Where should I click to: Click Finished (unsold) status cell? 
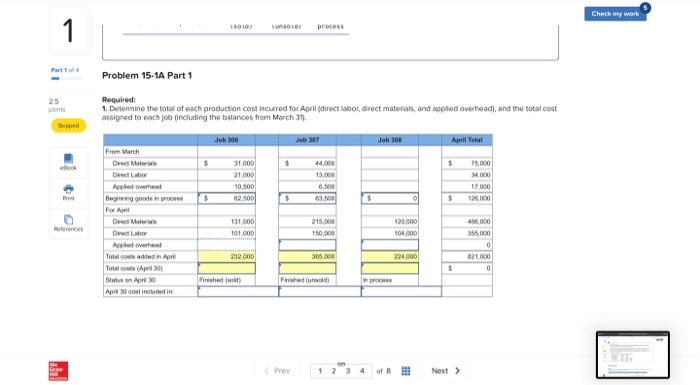click(308, 280)
